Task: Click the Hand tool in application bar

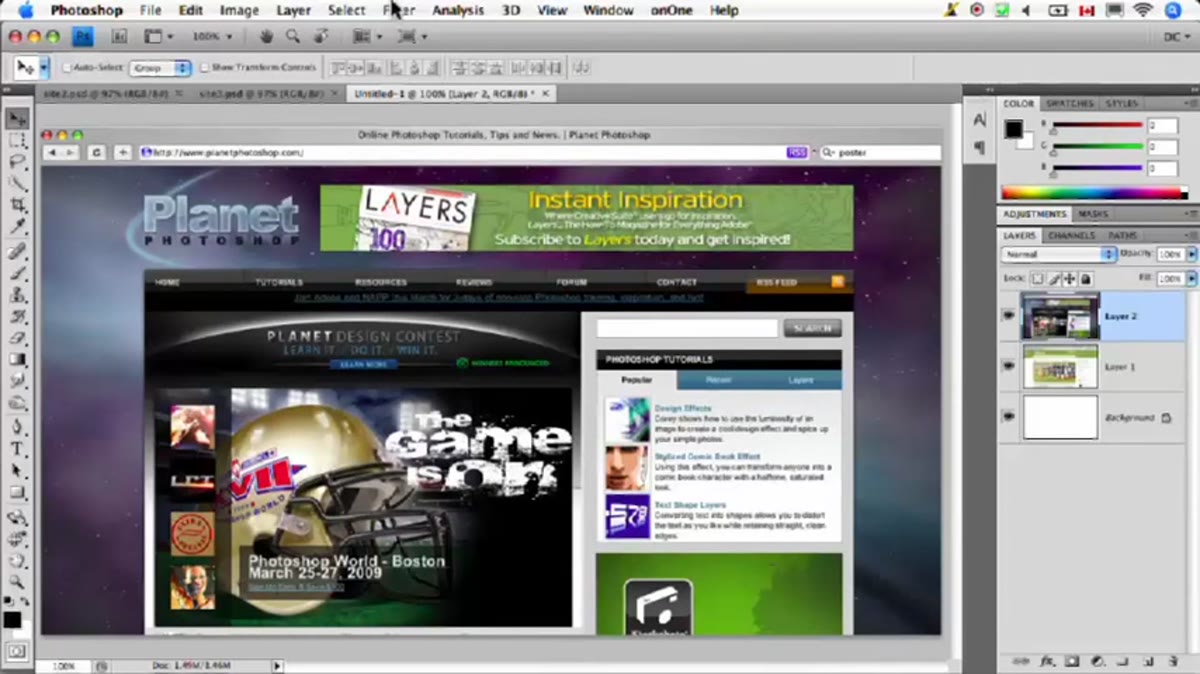Action: tap(266, 36)
